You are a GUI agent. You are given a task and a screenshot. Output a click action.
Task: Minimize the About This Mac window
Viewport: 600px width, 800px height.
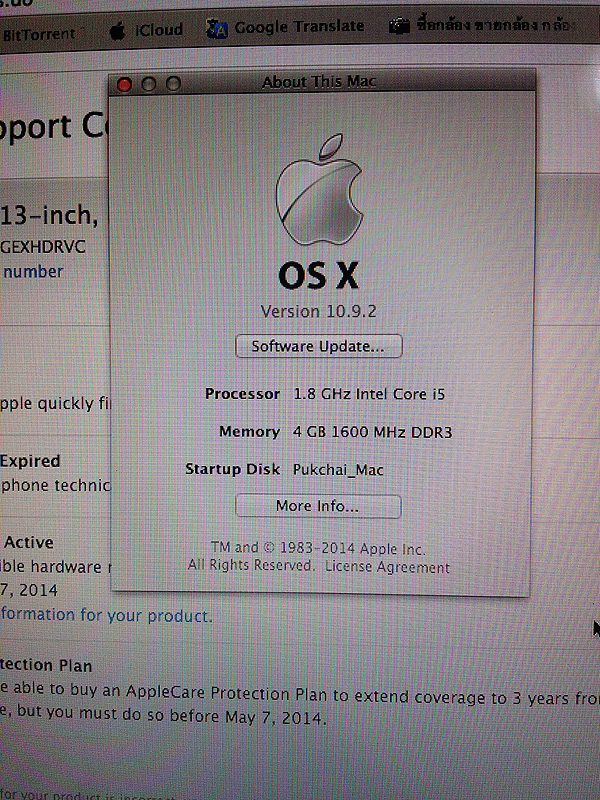pyautogui.click(x=149, y=85)
